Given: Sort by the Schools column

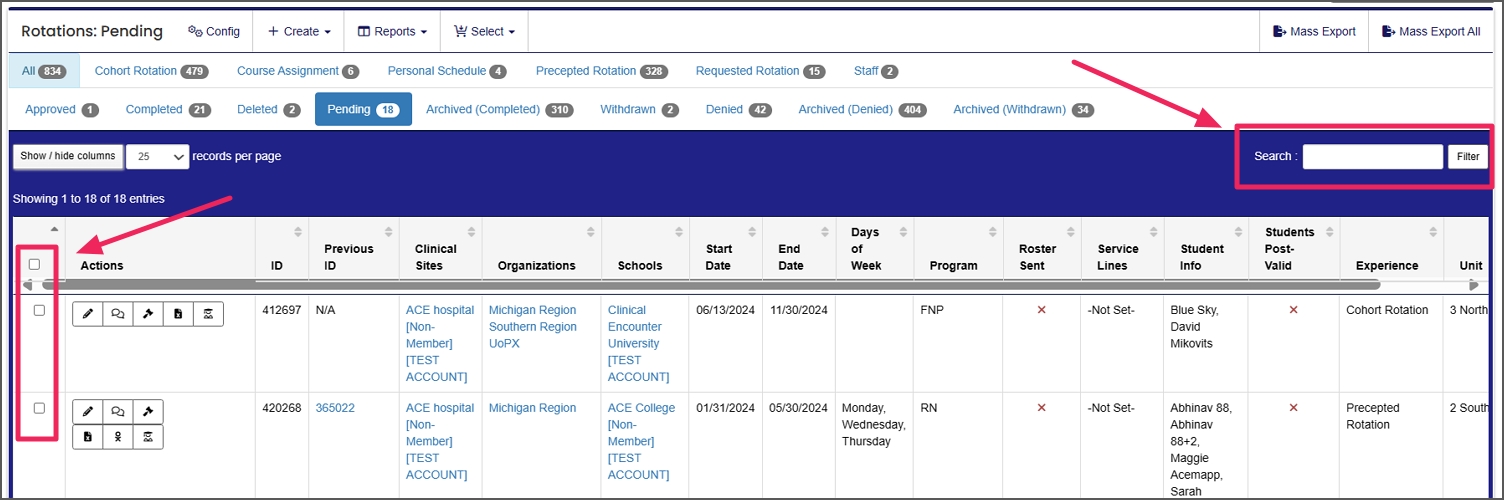Looking at the screenshot, I should coord(679,232).
